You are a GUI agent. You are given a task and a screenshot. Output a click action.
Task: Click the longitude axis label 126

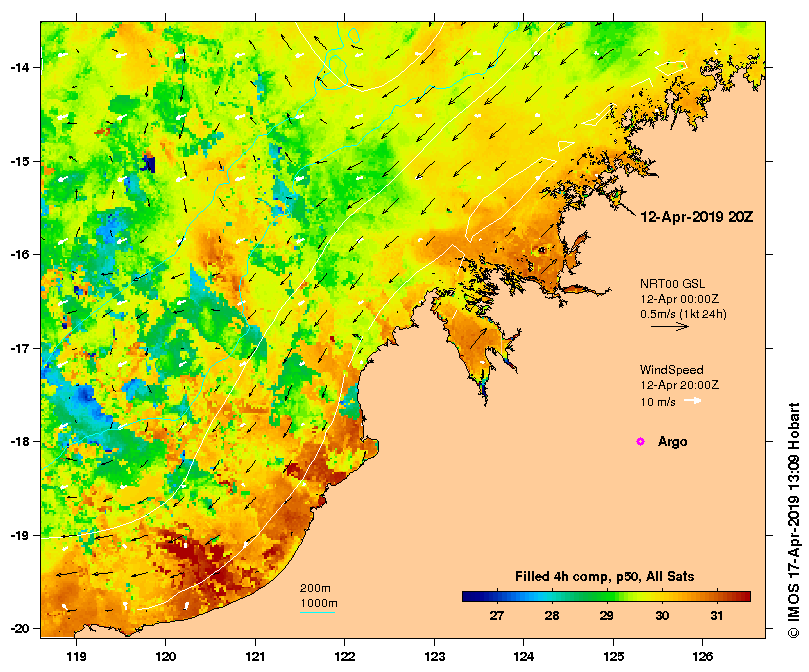[x=703, y=657]
